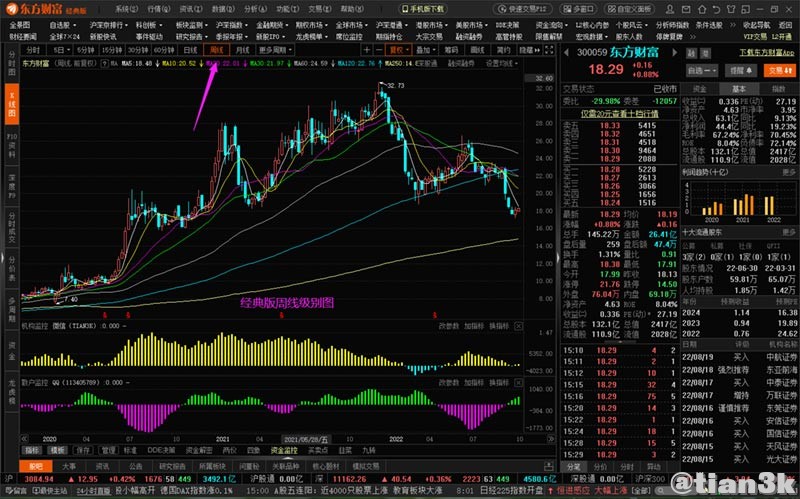Expand 沪深京排行 dropdown
Image resolution: width=800 pixels, height=499 pixels.
tap(109, 25)
